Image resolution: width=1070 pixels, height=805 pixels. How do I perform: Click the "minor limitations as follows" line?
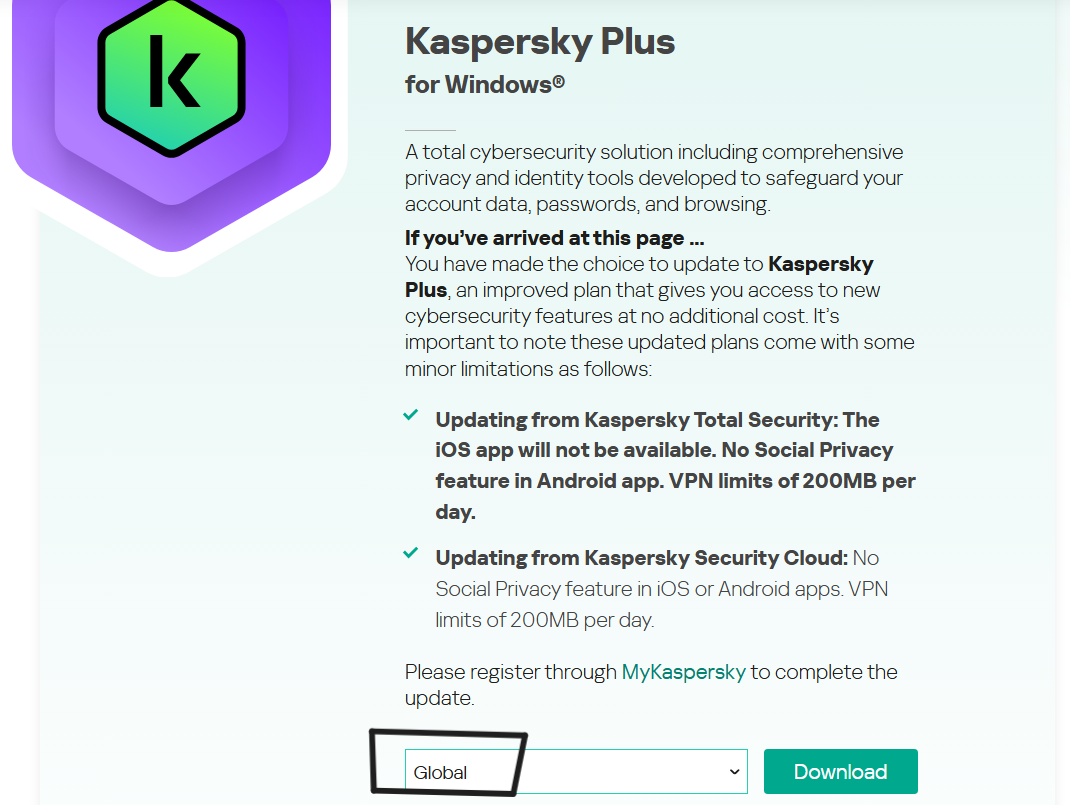[x=528, y=369]
